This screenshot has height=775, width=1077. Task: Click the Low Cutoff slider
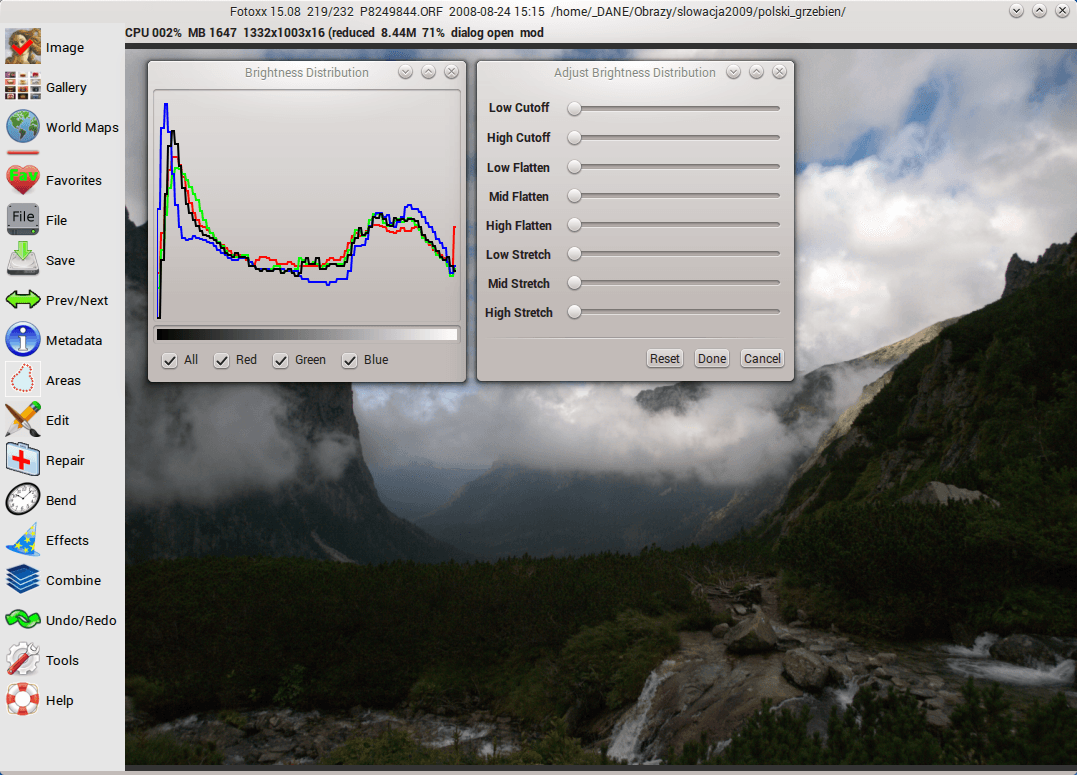pos(673,109)
